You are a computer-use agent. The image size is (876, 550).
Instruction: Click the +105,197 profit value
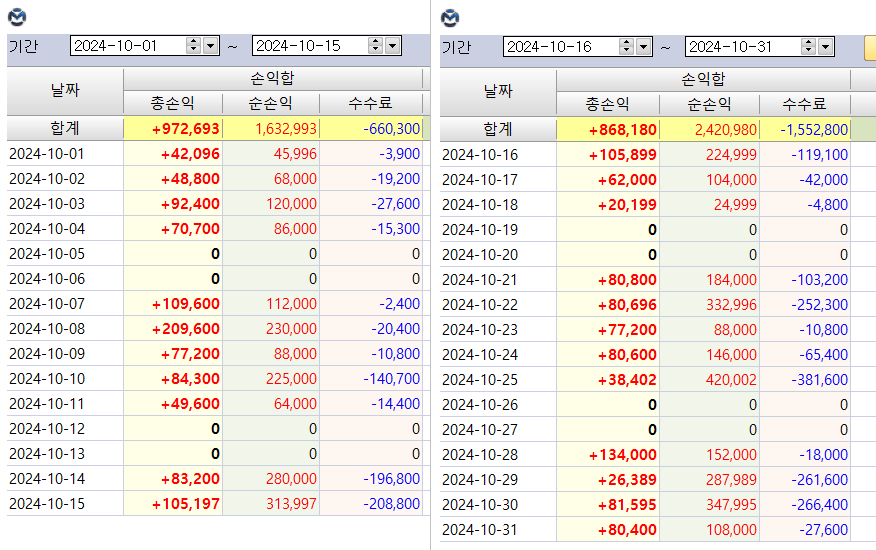(x=185, y=504)
